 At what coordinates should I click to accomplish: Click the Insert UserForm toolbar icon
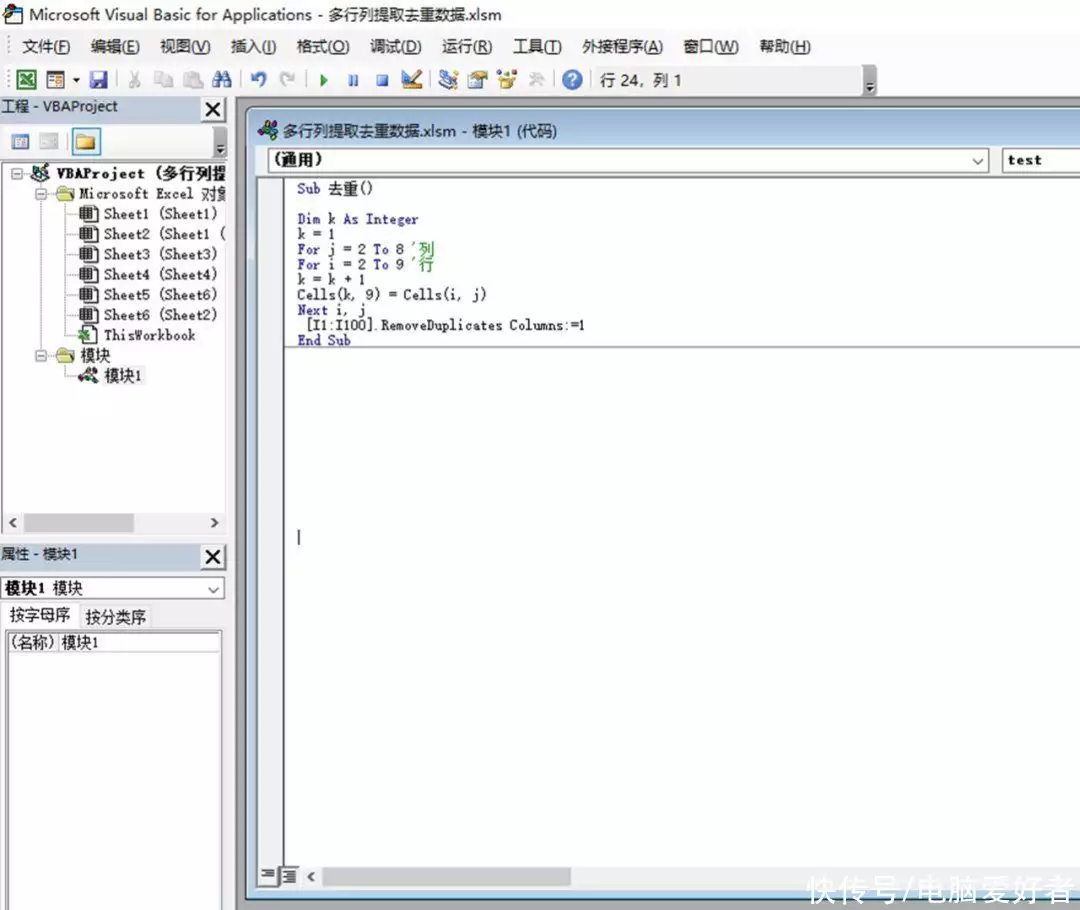point(55,80)
